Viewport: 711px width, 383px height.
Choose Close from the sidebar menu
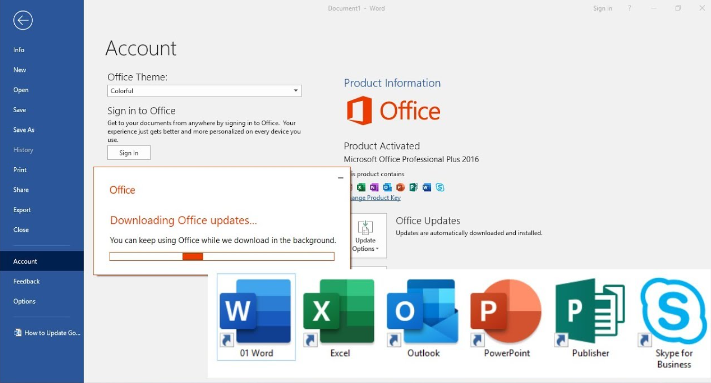21,230
